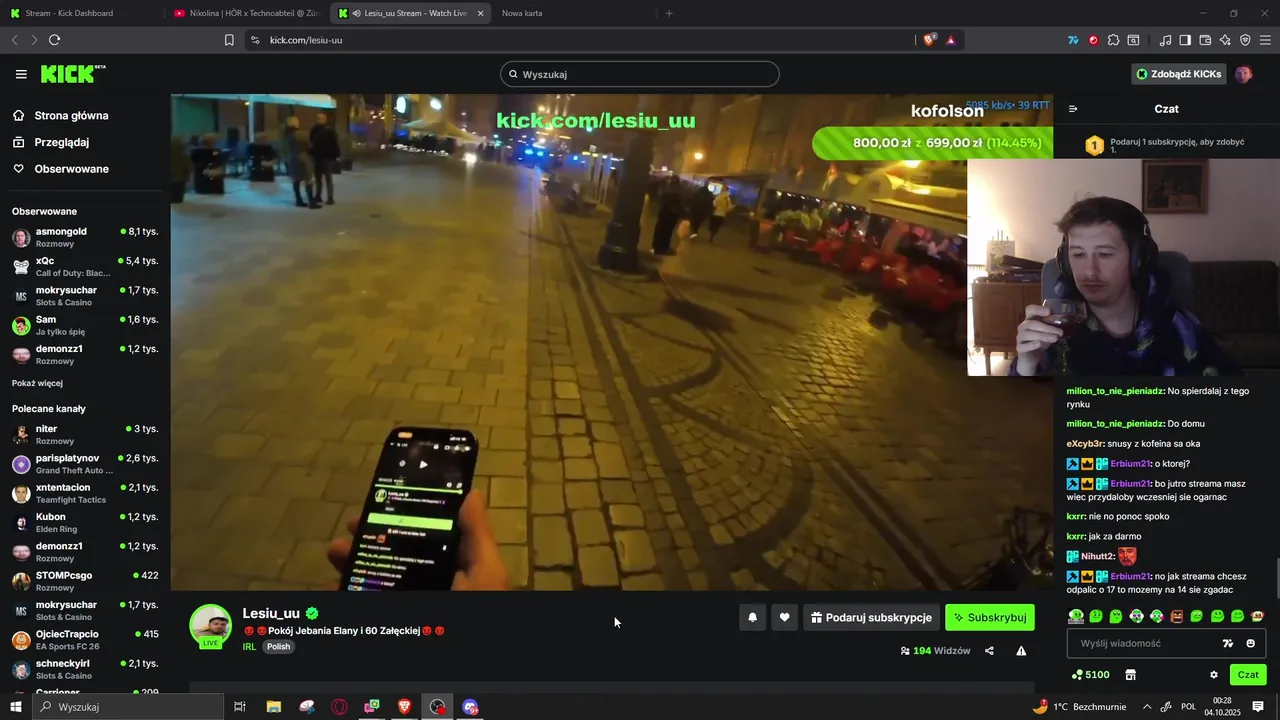
Task: Switch to the Nikolina HÖR YouTube tab
Action: tap(245, 13)
